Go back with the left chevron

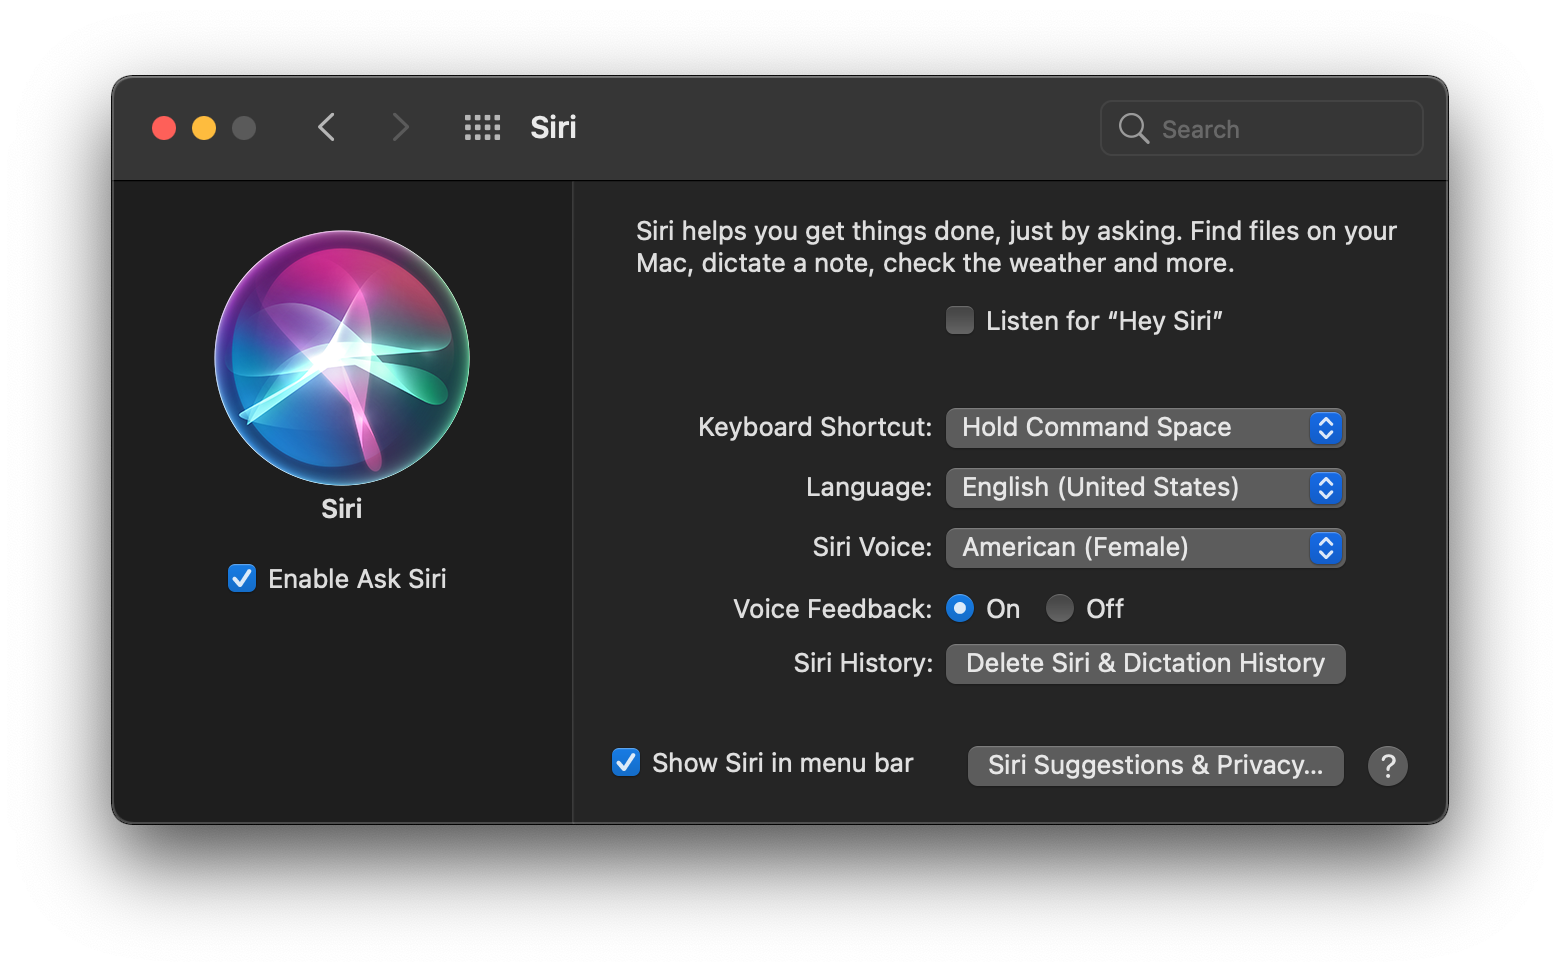326,128
